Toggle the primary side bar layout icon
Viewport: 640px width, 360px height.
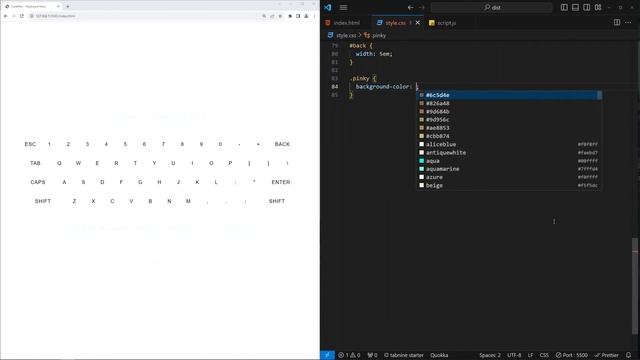pyautogui.click(x=564, y=7)
